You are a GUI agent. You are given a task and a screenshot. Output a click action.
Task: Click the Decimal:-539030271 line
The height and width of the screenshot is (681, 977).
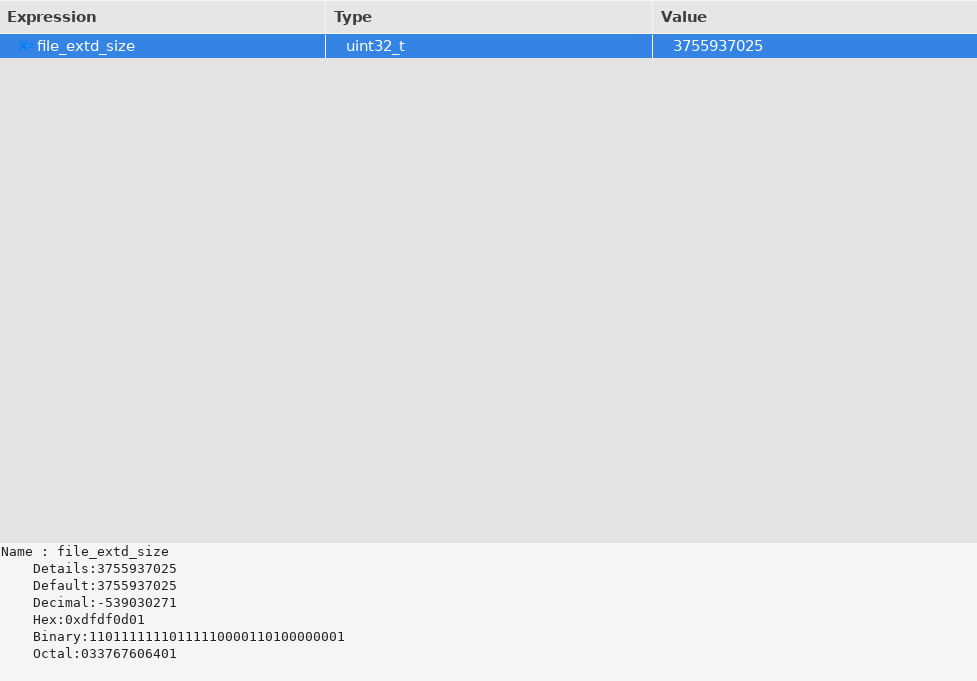105,602
